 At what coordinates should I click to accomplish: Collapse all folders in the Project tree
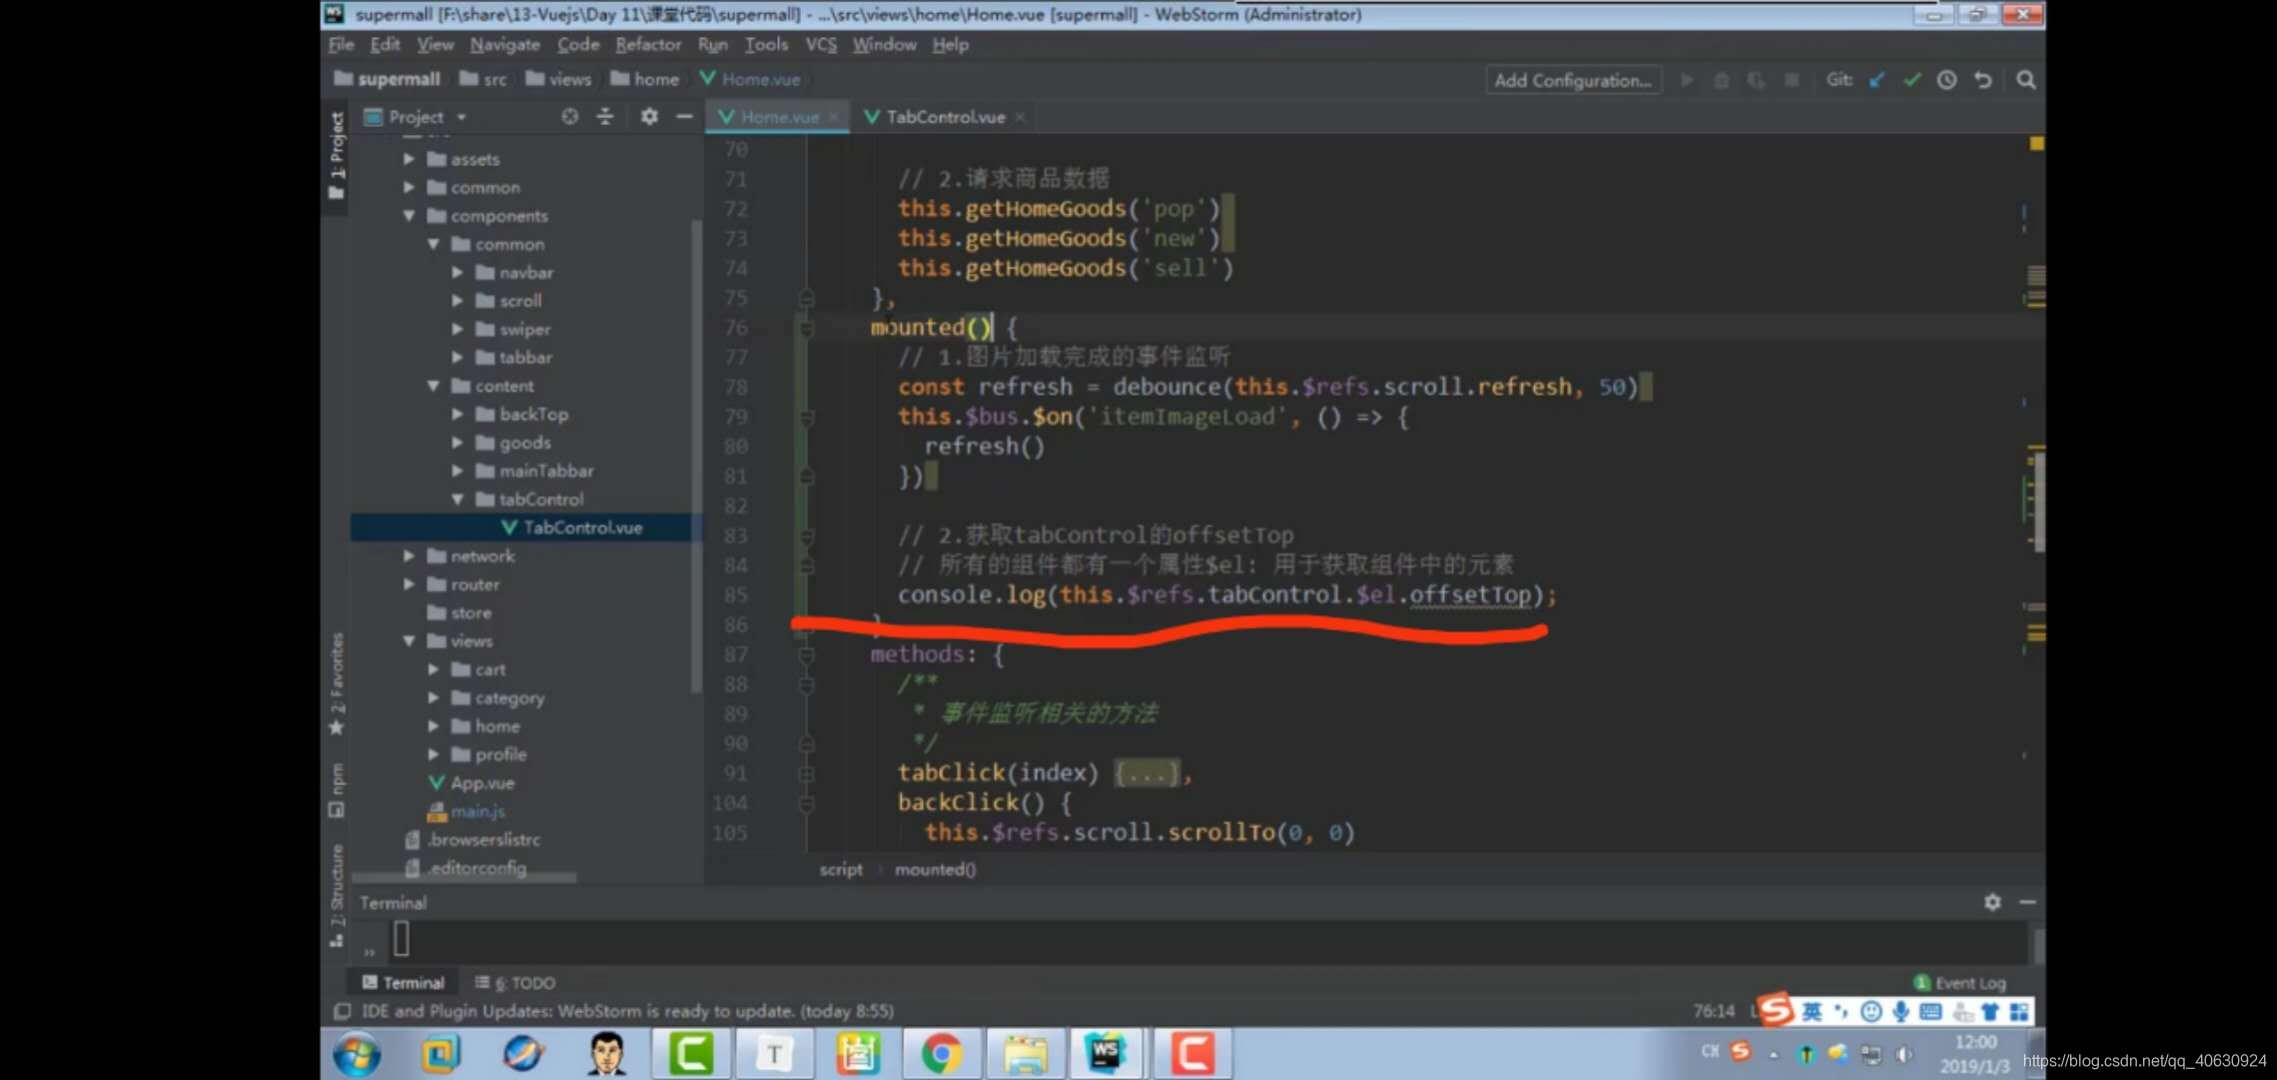pos(605,116)
